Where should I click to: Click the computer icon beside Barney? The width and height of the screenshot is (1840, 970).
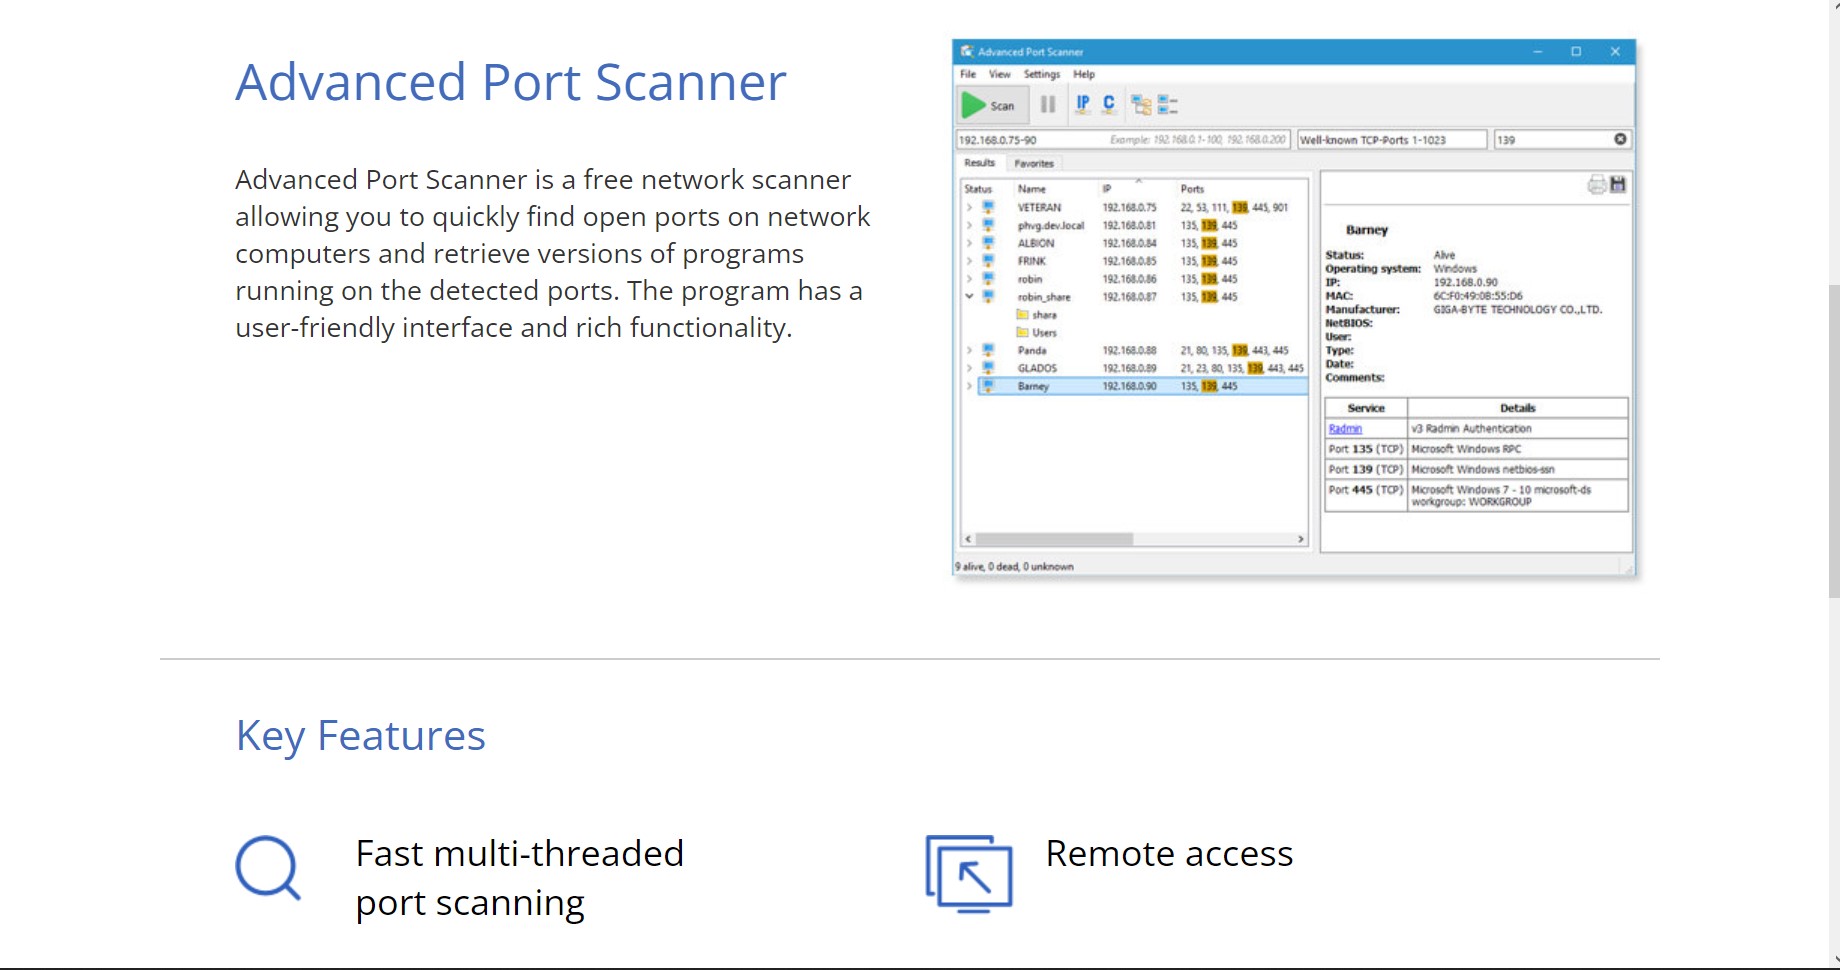tap(988, 386)
